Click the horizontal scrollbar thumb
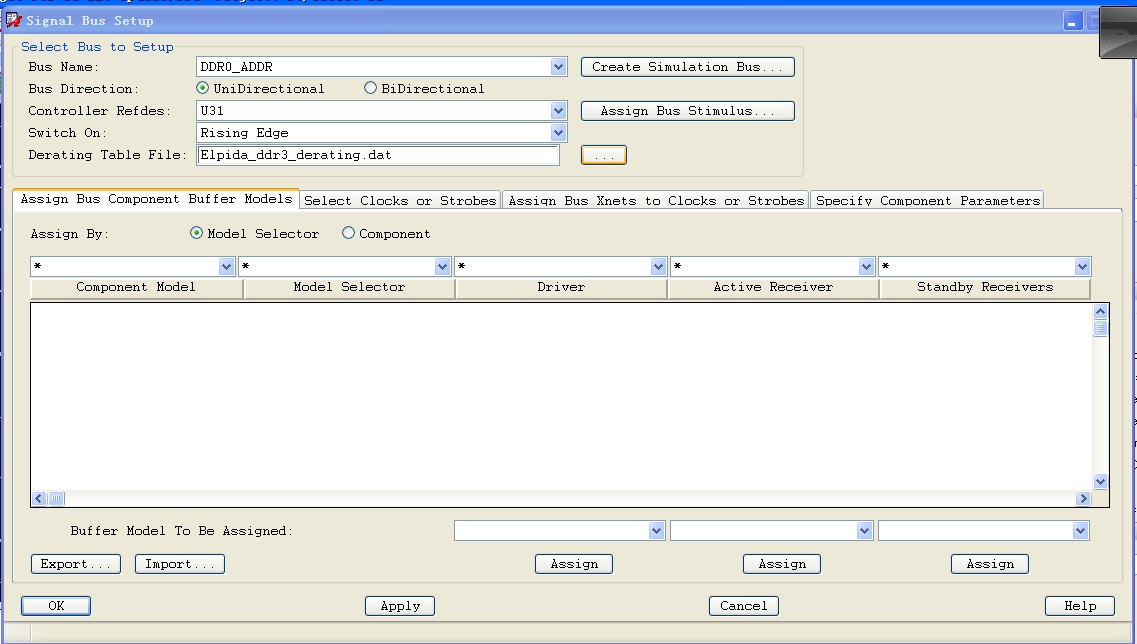 pyautogui.click(x=56, y=498)
